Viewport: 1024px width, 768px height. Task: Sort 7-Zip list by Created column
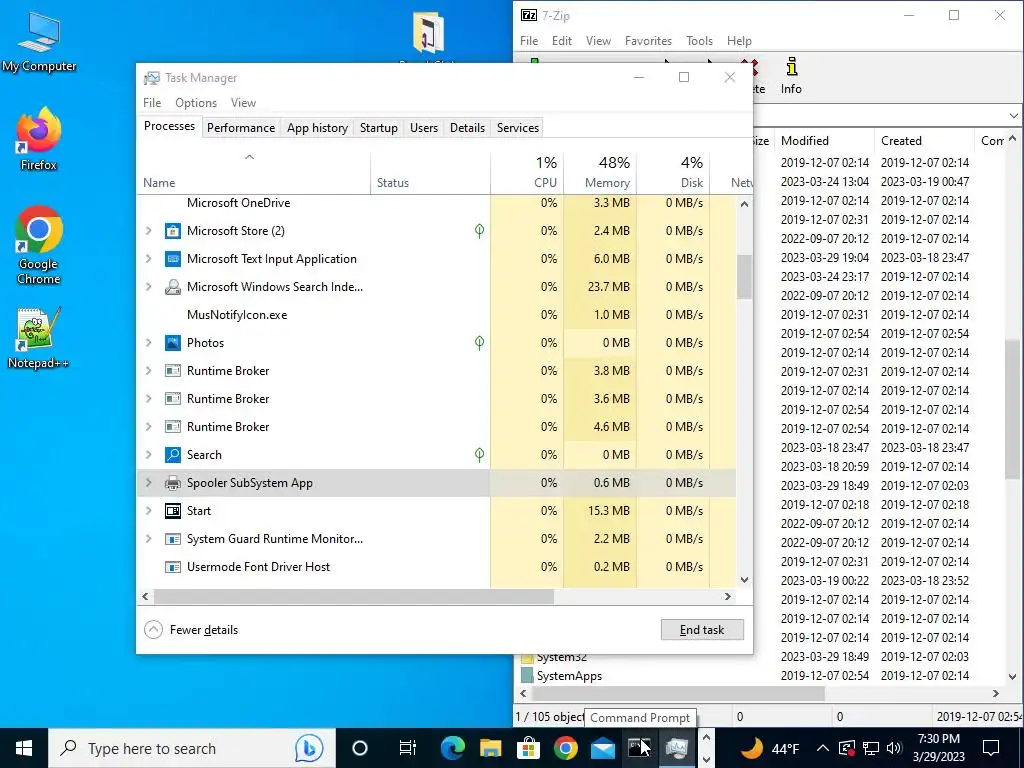tap(924, 140)
